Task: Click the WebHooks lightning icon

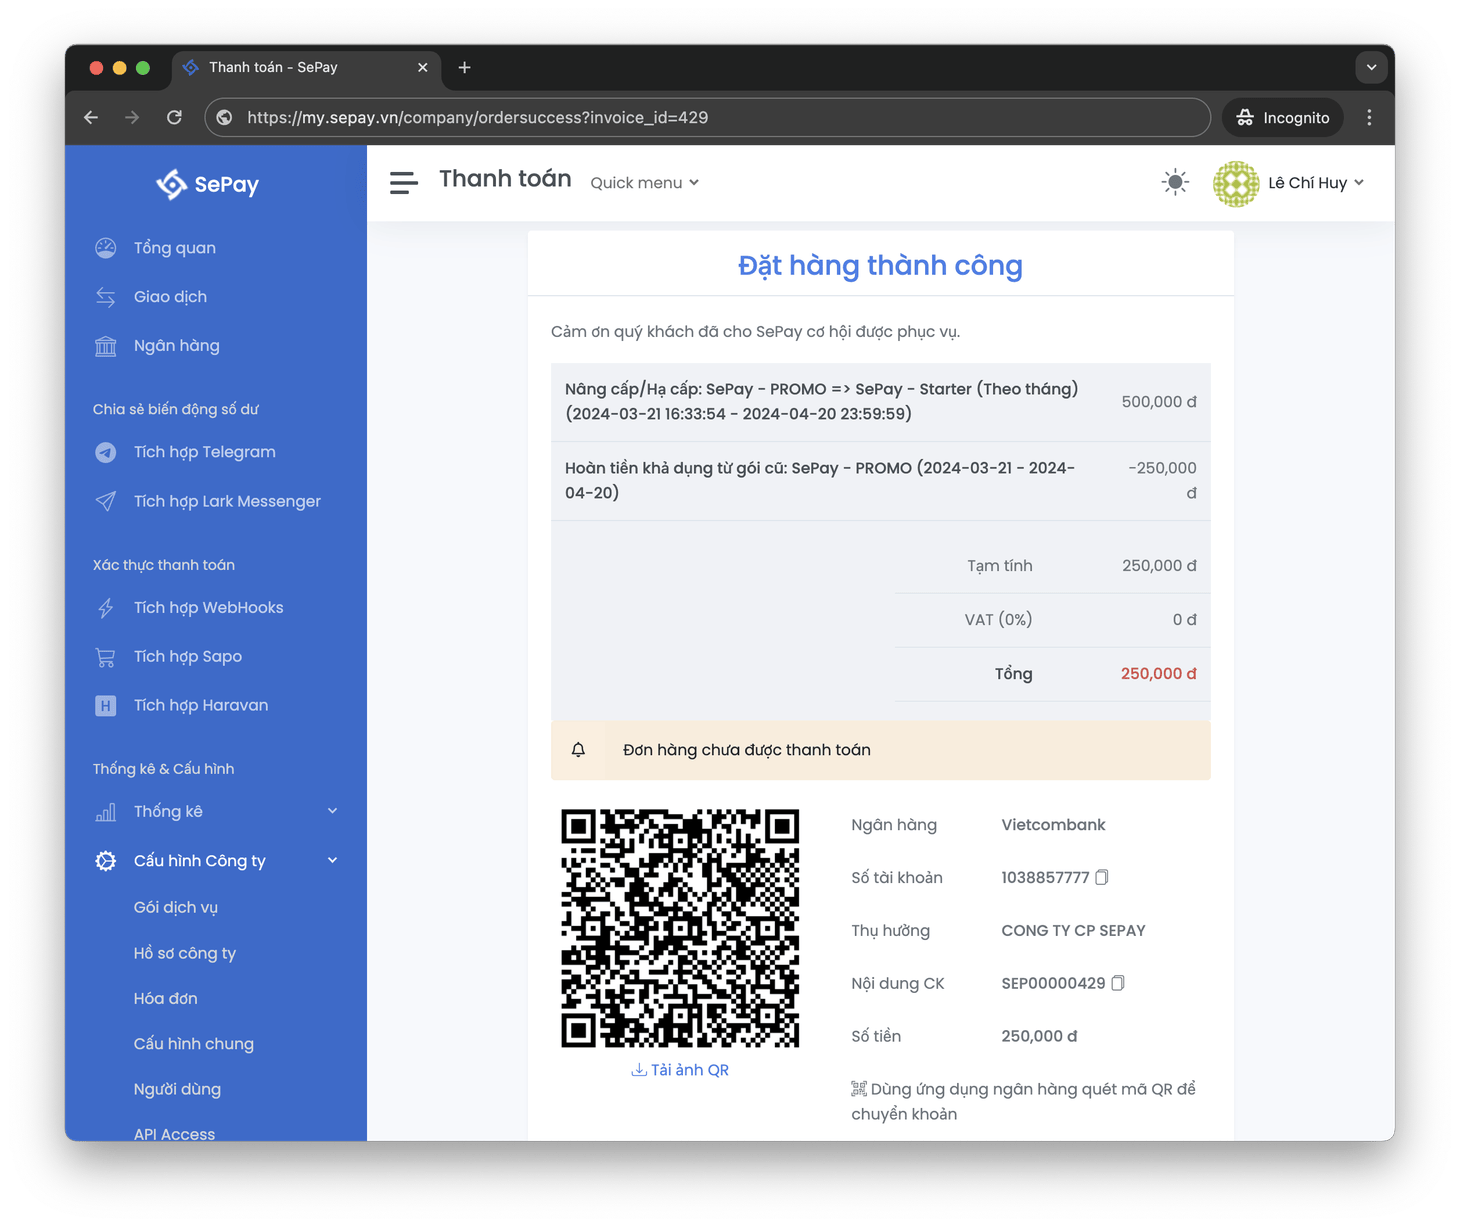Action: (105, 608)
